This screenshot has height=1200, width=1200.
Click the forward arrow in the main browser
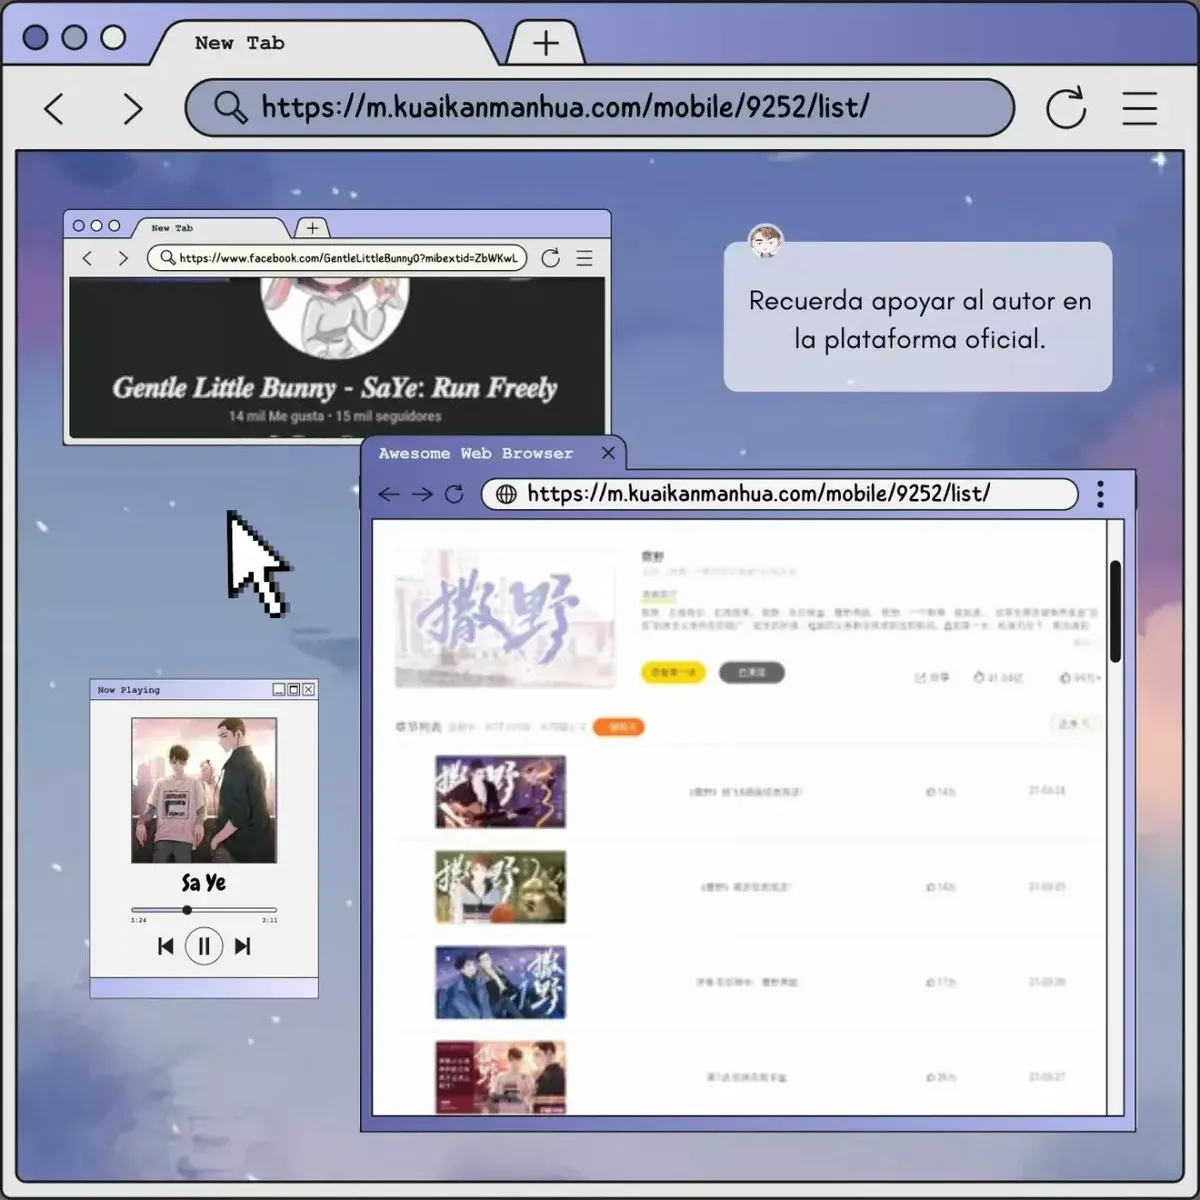coord(132,108)
